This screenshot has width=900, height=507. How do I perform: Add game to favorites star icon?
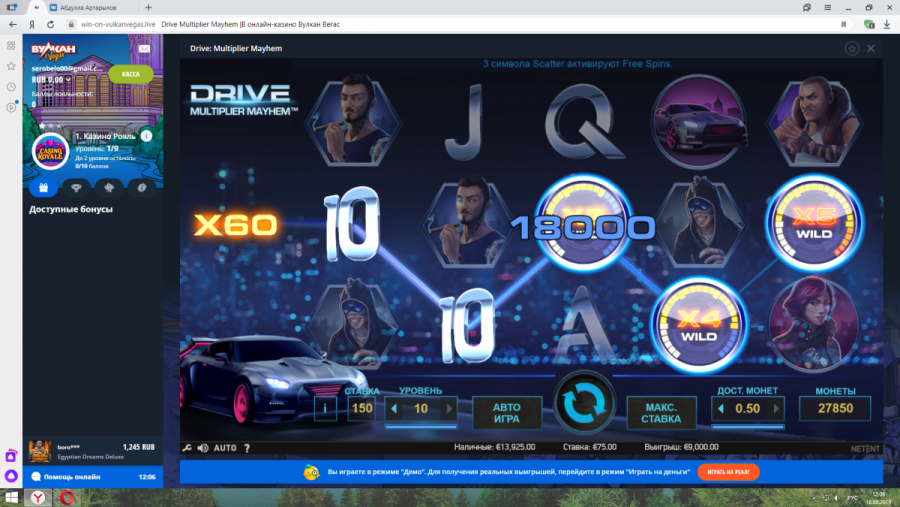click(851, 48)
